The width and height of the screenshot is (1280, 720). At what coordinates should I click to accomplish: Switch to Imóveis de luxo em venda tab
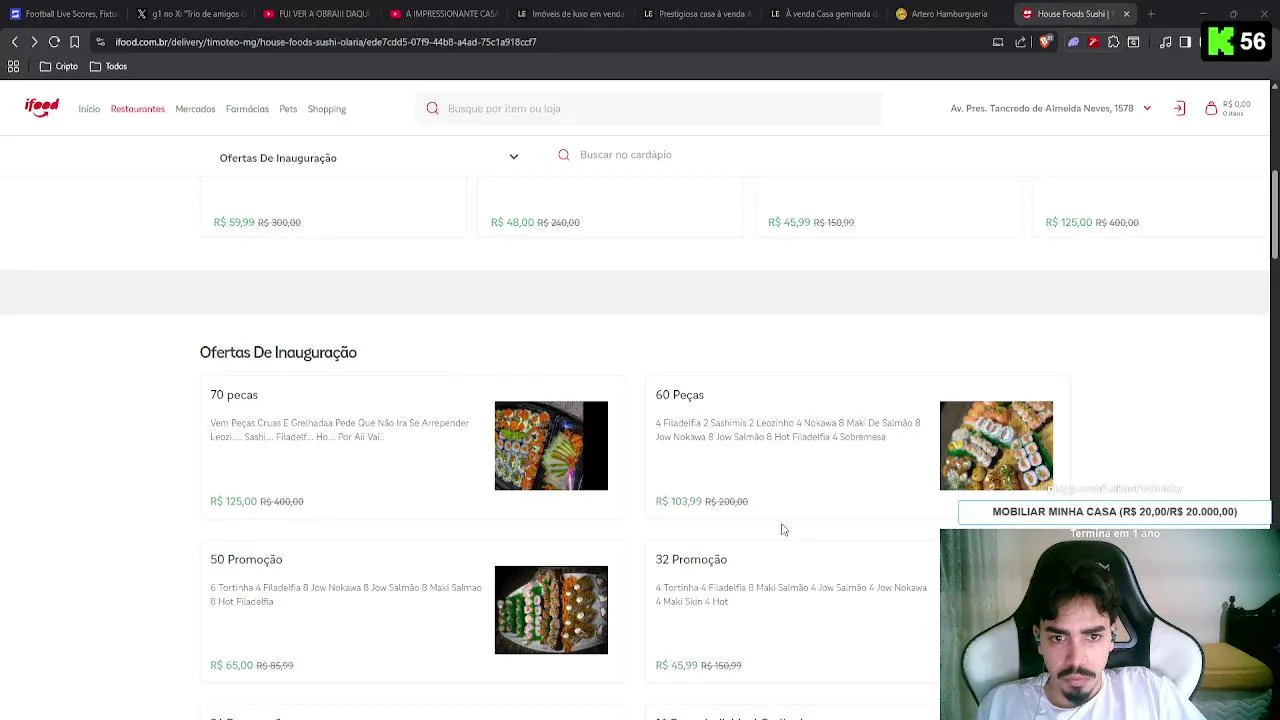point(570,14)
